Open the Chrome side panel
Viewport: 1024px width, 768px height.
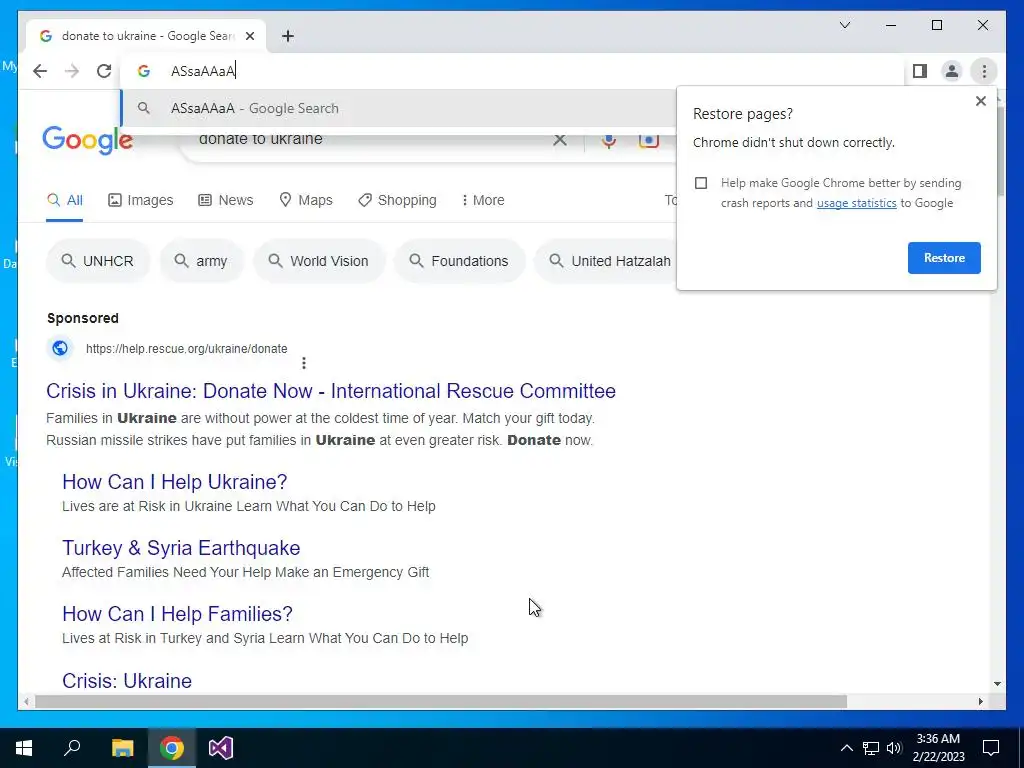pos(920,71)
